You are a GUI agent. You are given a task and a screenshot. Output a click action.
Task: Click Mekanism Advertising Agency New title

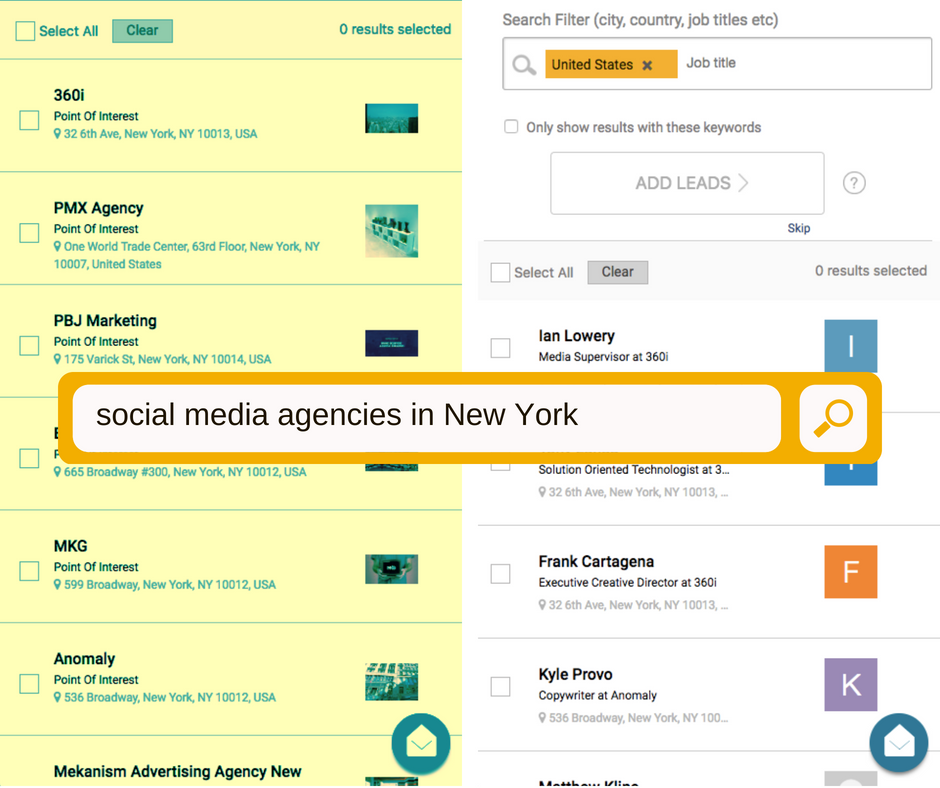pyautogui.click(x=177, y=772)
